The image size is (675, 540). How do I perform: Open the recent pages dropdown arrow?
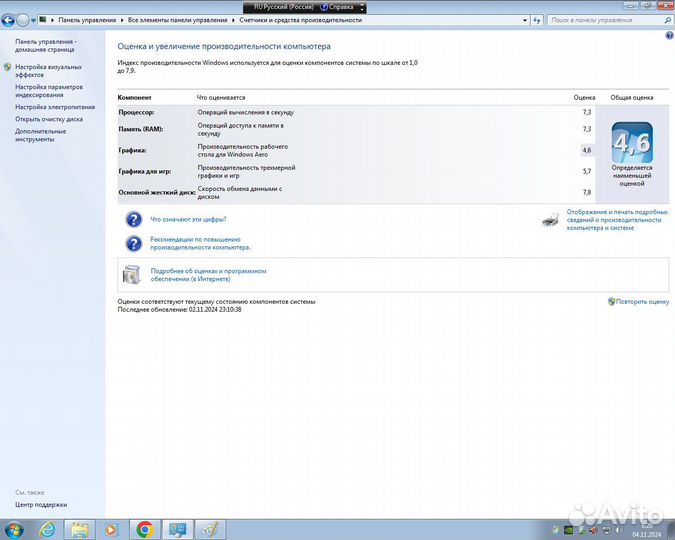click(x=33, y=20)
